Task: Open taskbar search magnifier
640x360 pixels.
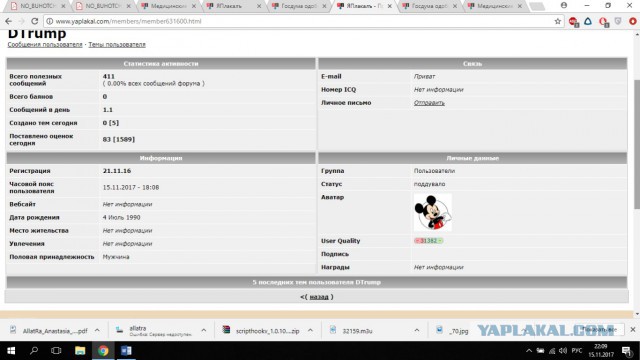Action: point(34,351)
